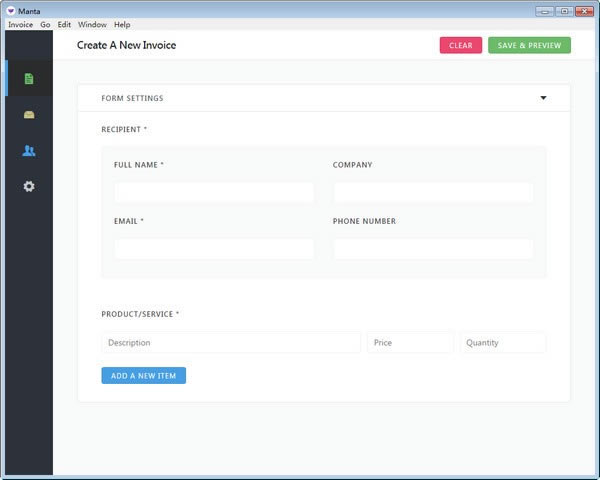
Task: Click the Clear button
Action: [461, 45]
